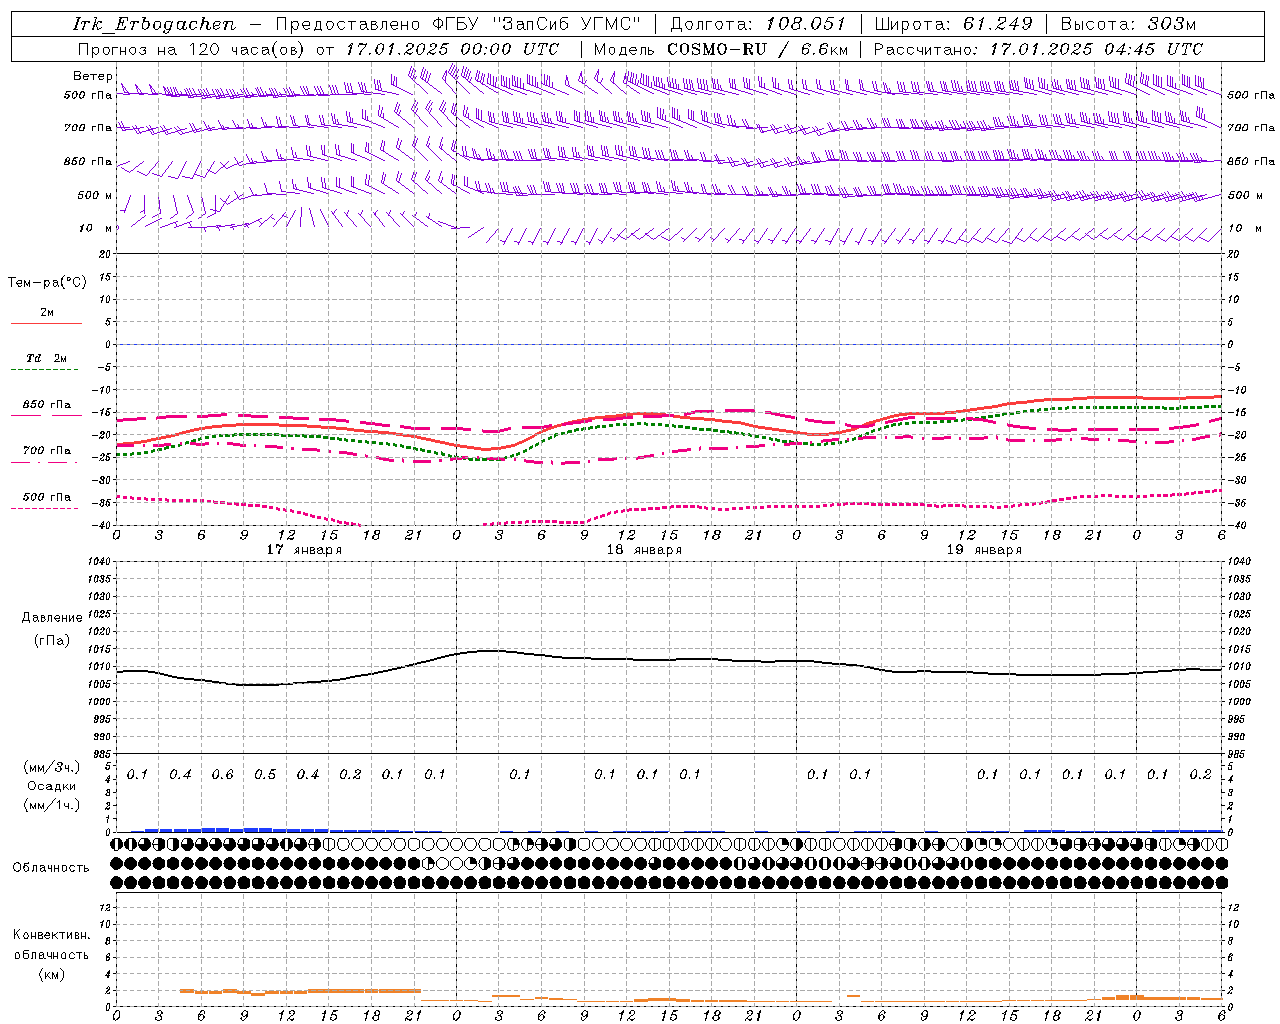The image size is (1280, 1024).
Task: Click the date label "18 января"
Action: (x=644, y=550)
